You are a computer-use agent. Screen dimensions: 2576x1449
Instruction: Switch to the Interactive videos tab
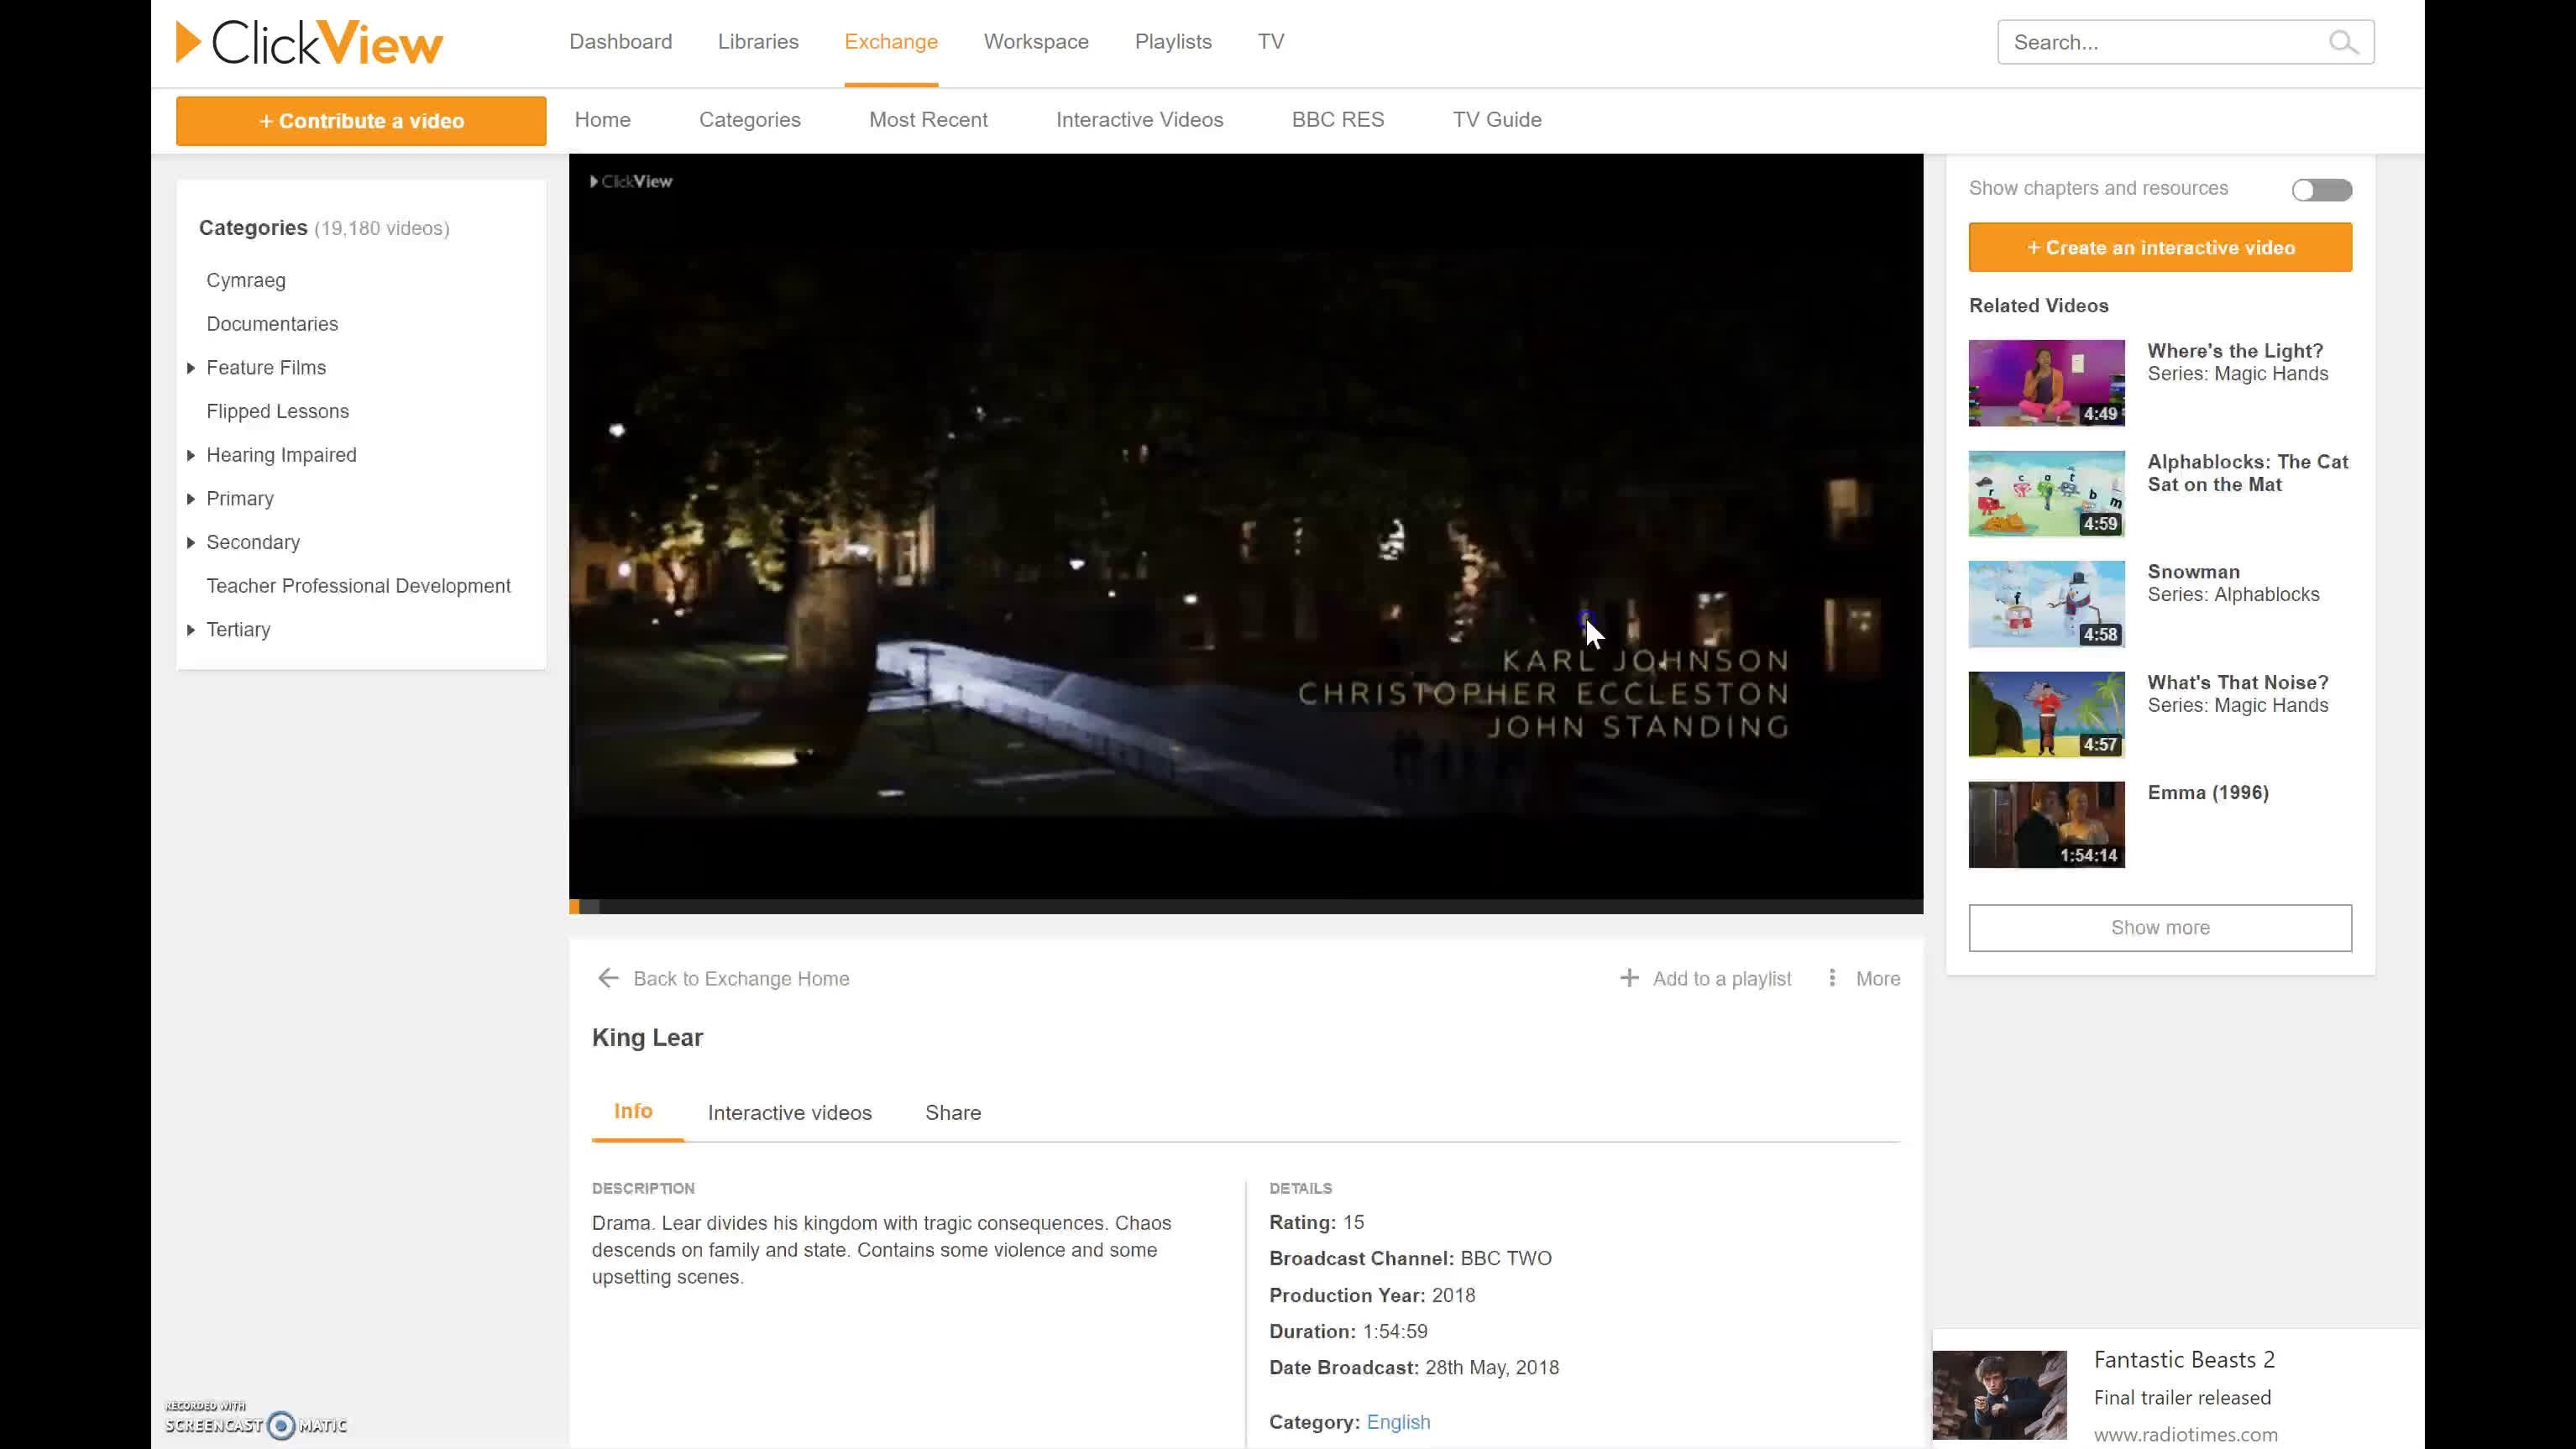pos(789,1112)
